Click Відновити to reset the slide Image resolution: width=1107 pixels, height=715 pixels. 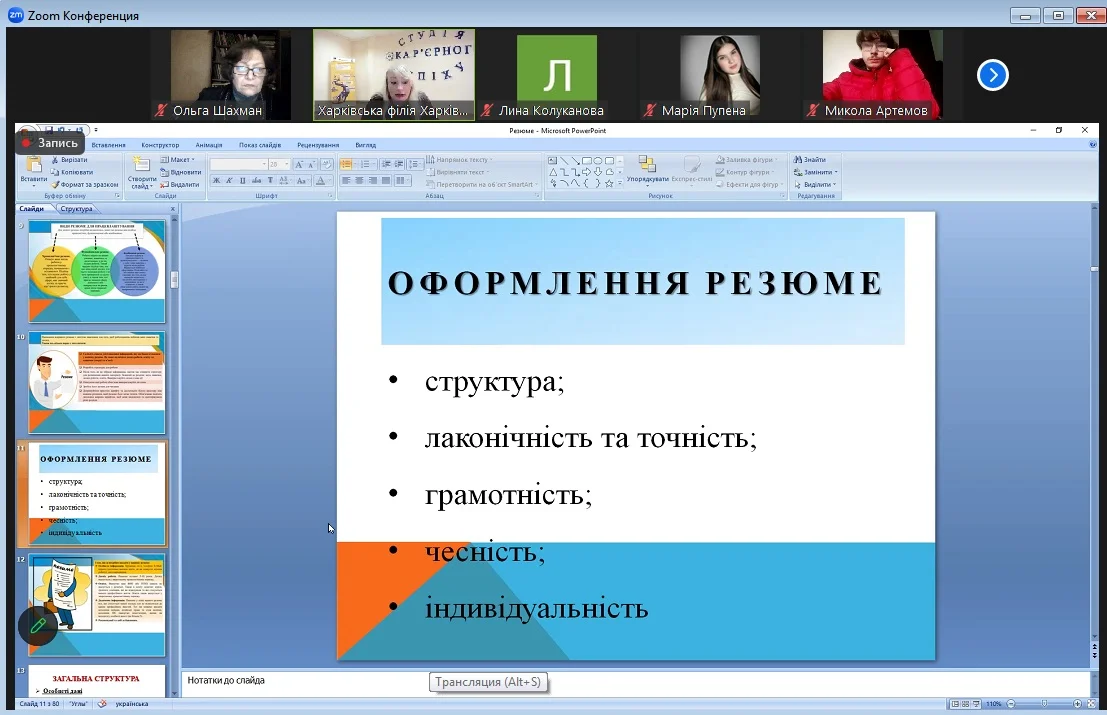tap(184, 172)
